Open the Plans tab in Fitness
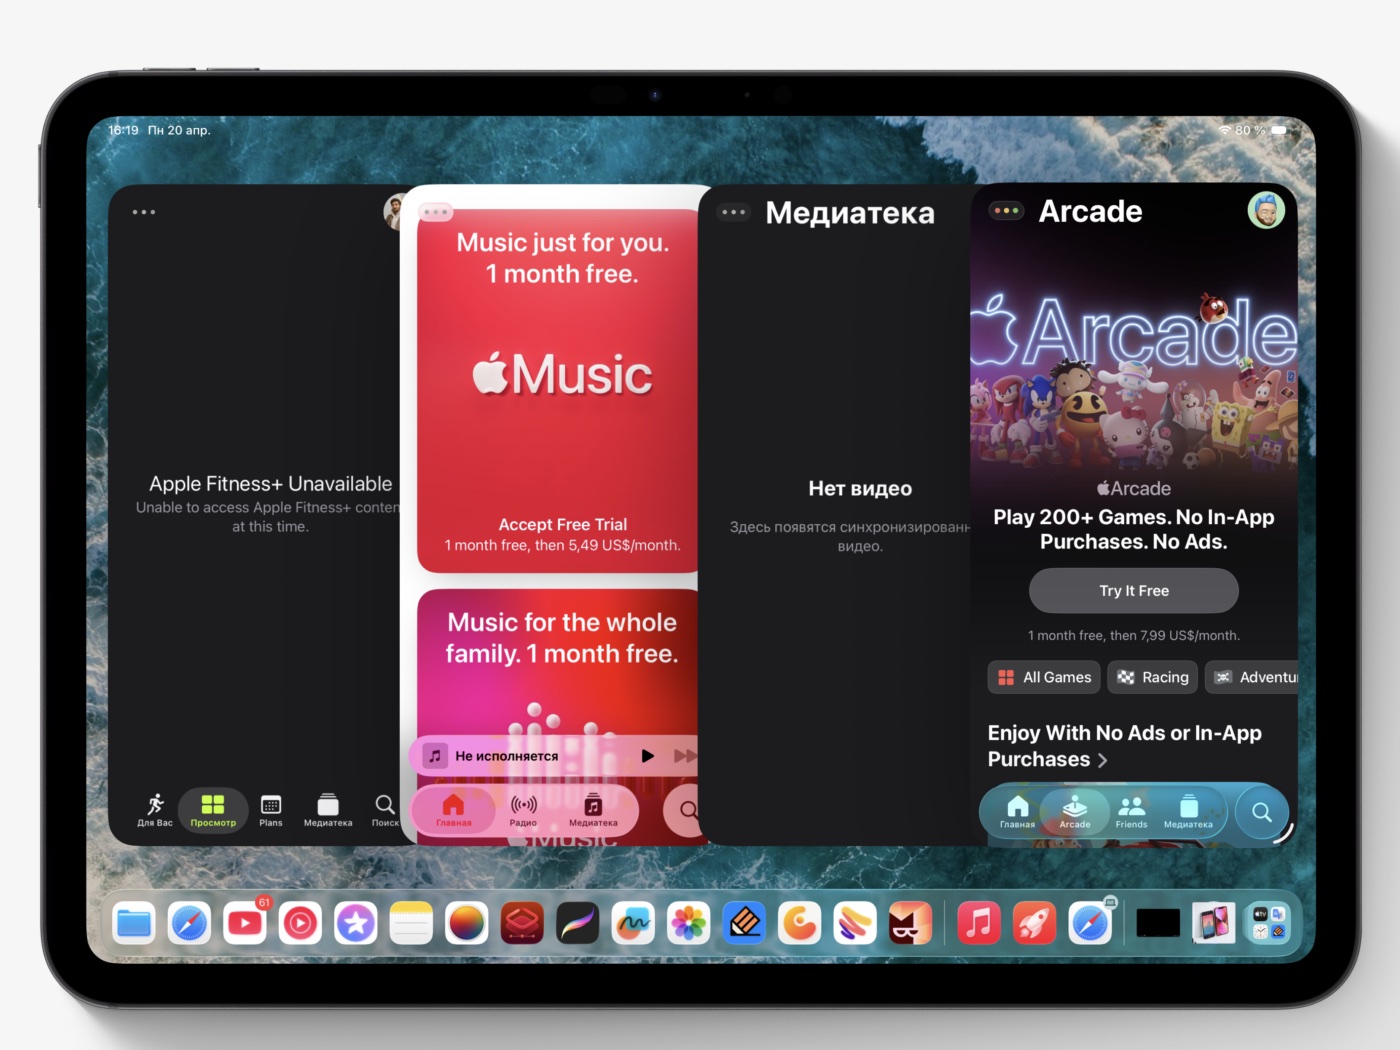1400x1050 pixels. point(271,810)
